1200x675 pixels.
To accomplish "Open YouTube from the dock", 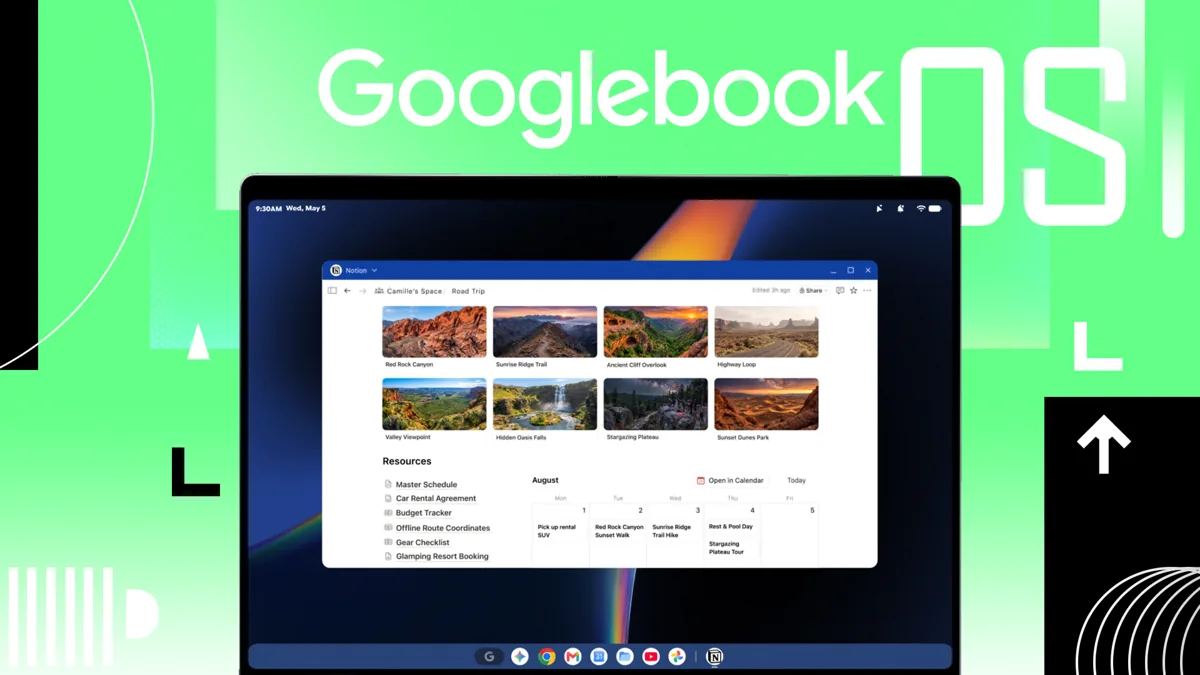I will click(x=651, y=657).
